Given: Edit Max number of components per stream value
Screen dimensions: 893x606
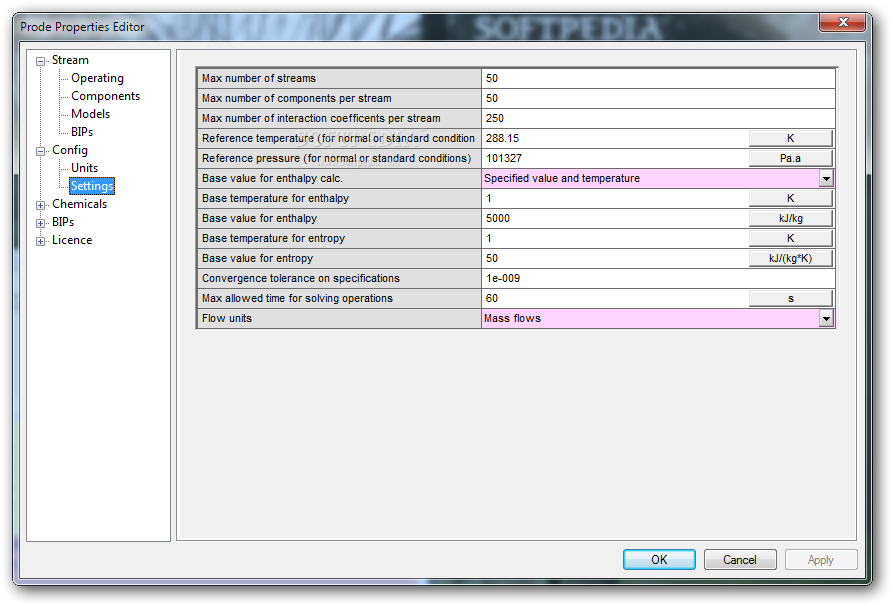Looking at the screenshot, I should 658,99.
